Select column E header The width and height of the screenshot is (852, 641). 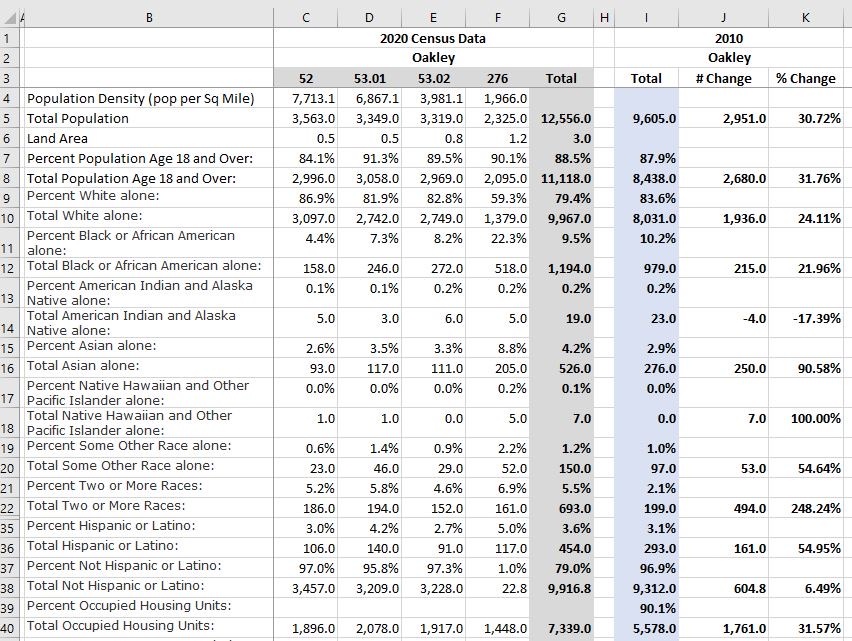point(433,18)
